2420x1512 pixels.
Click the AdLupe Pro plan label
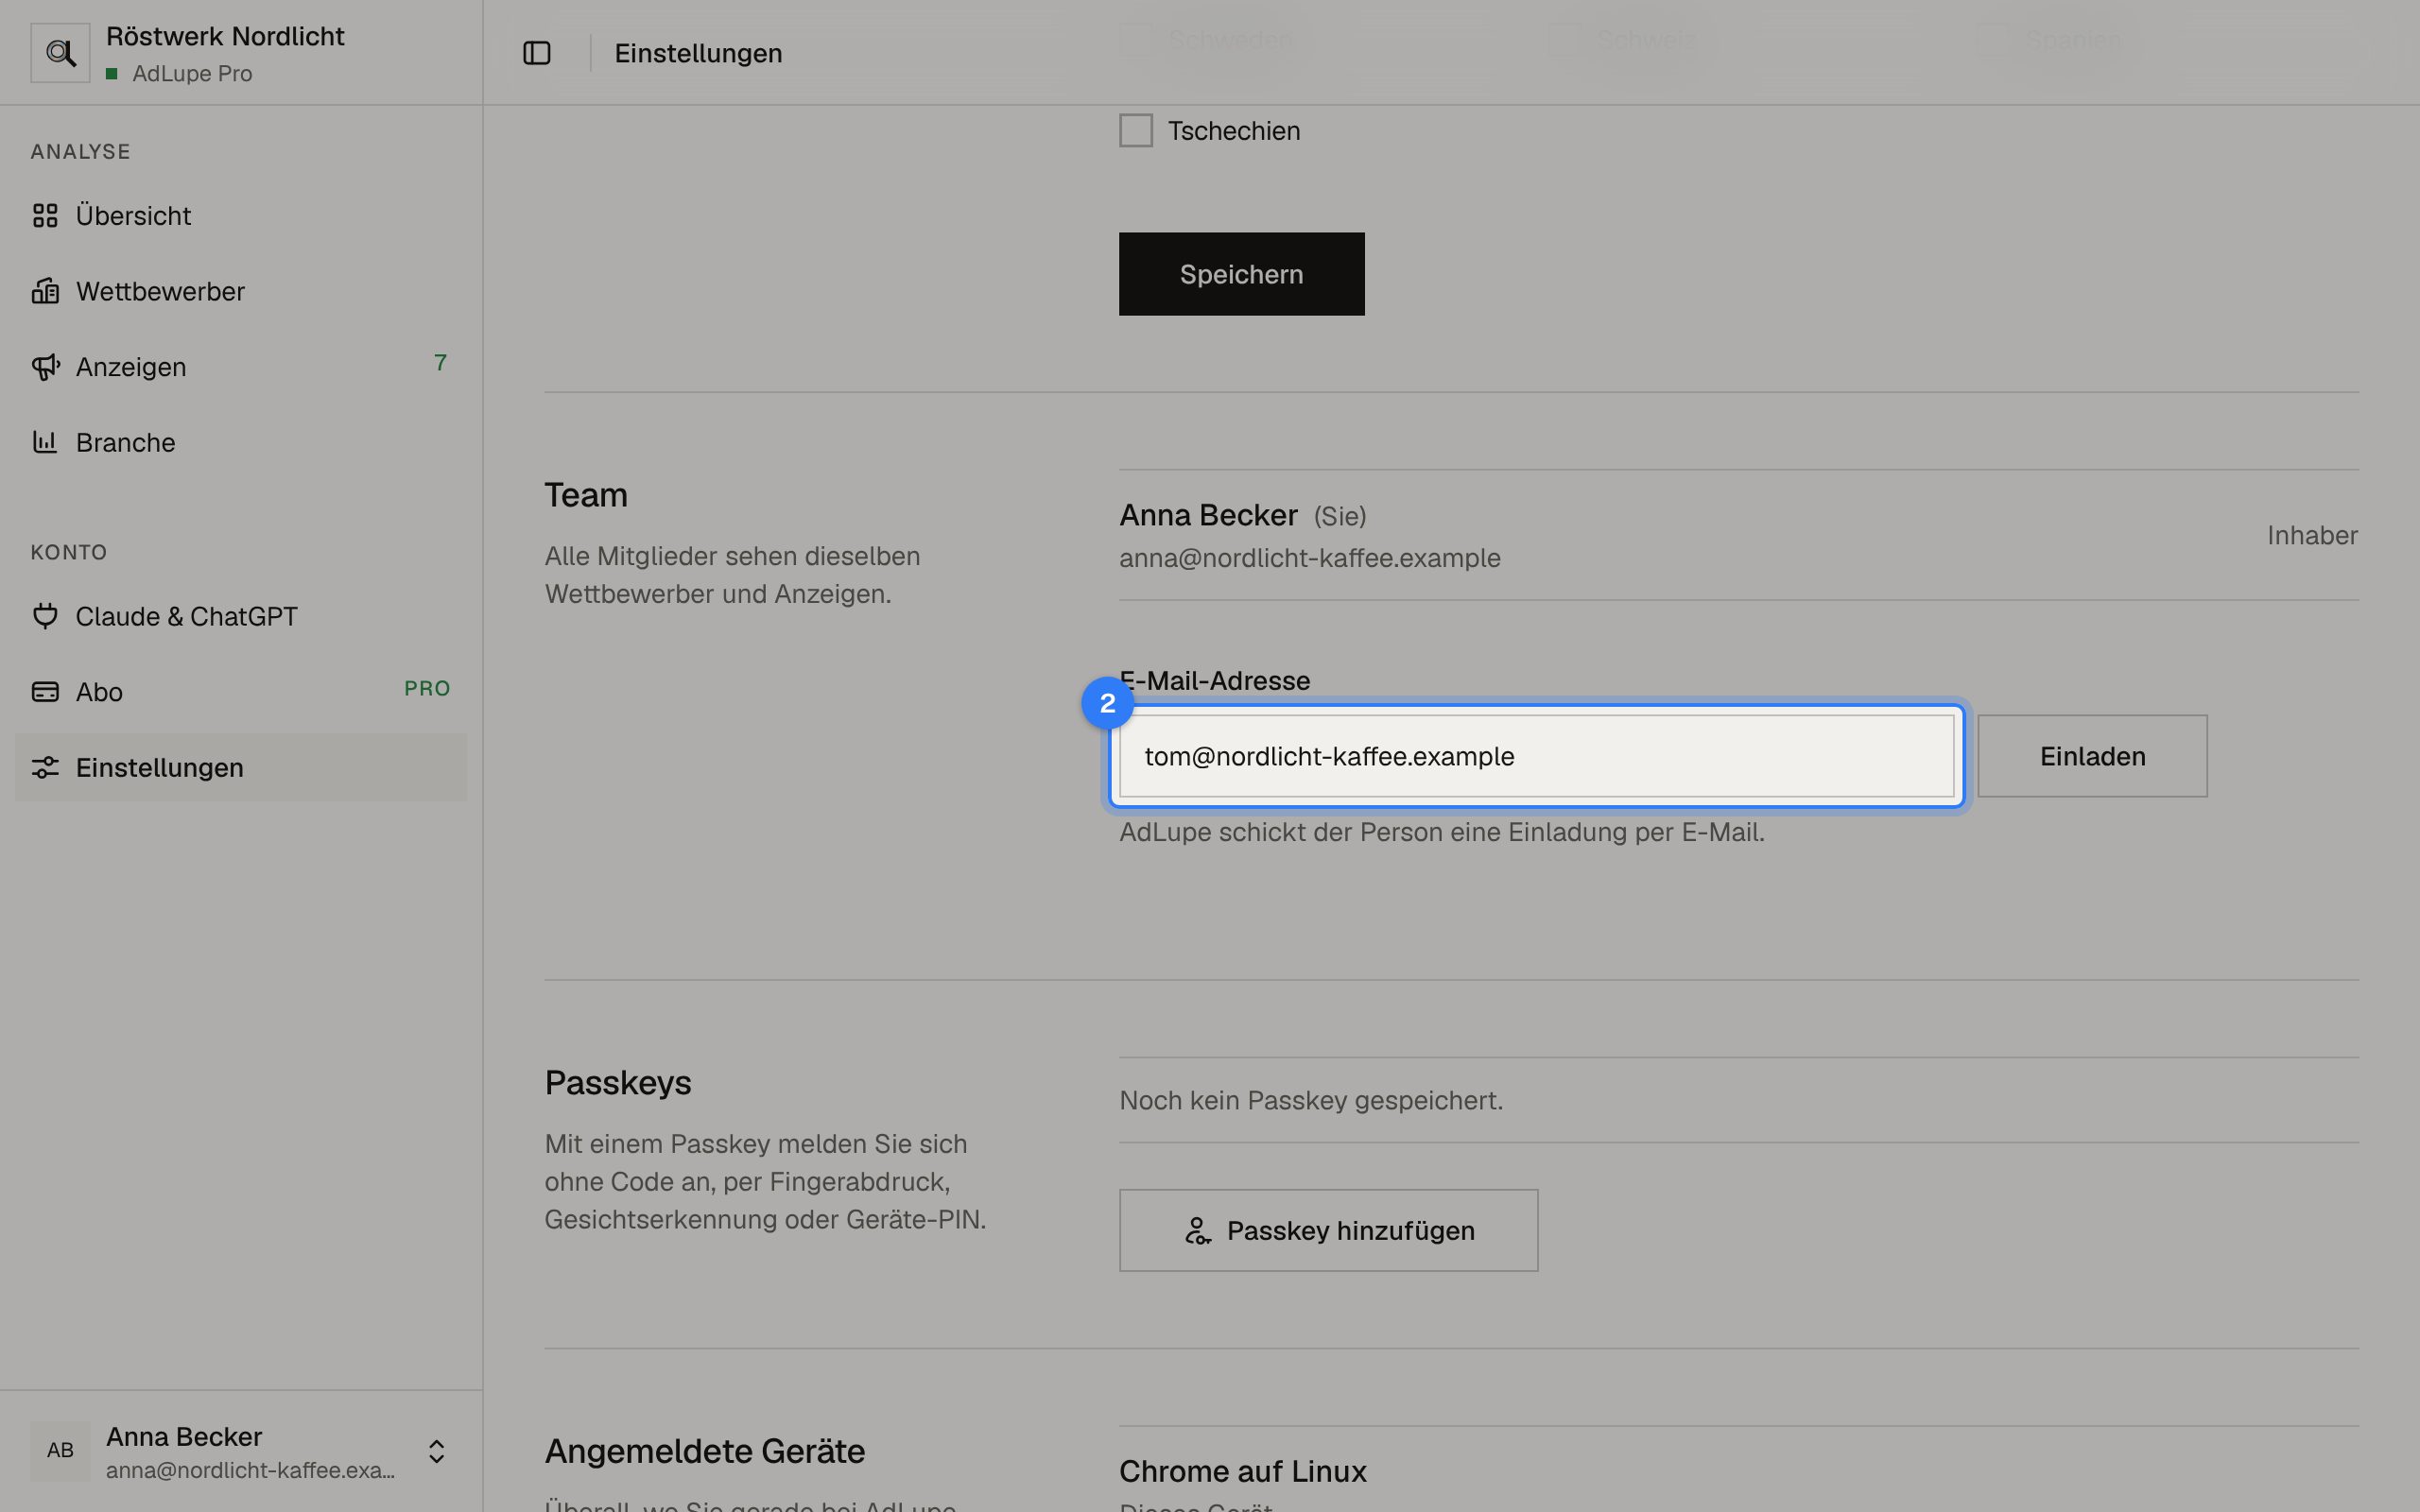coord(192,74)
